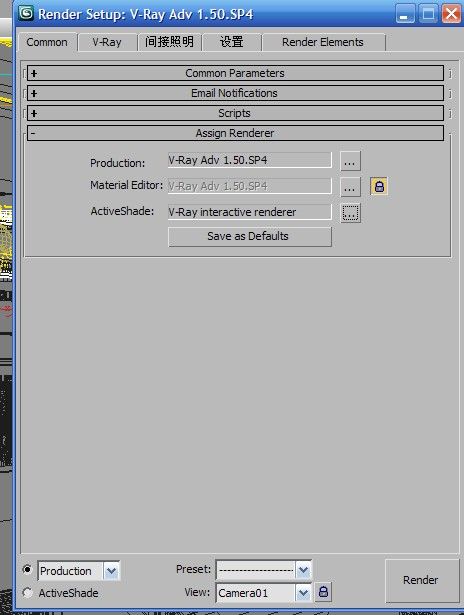Click the 3ds Max icon in title bar
464x615 pixels.
[x=26, y=13]
